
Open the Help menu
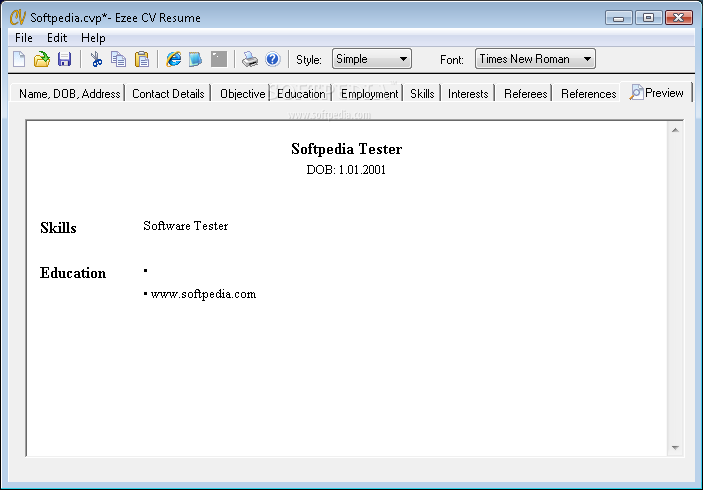[x=93, y=38]
